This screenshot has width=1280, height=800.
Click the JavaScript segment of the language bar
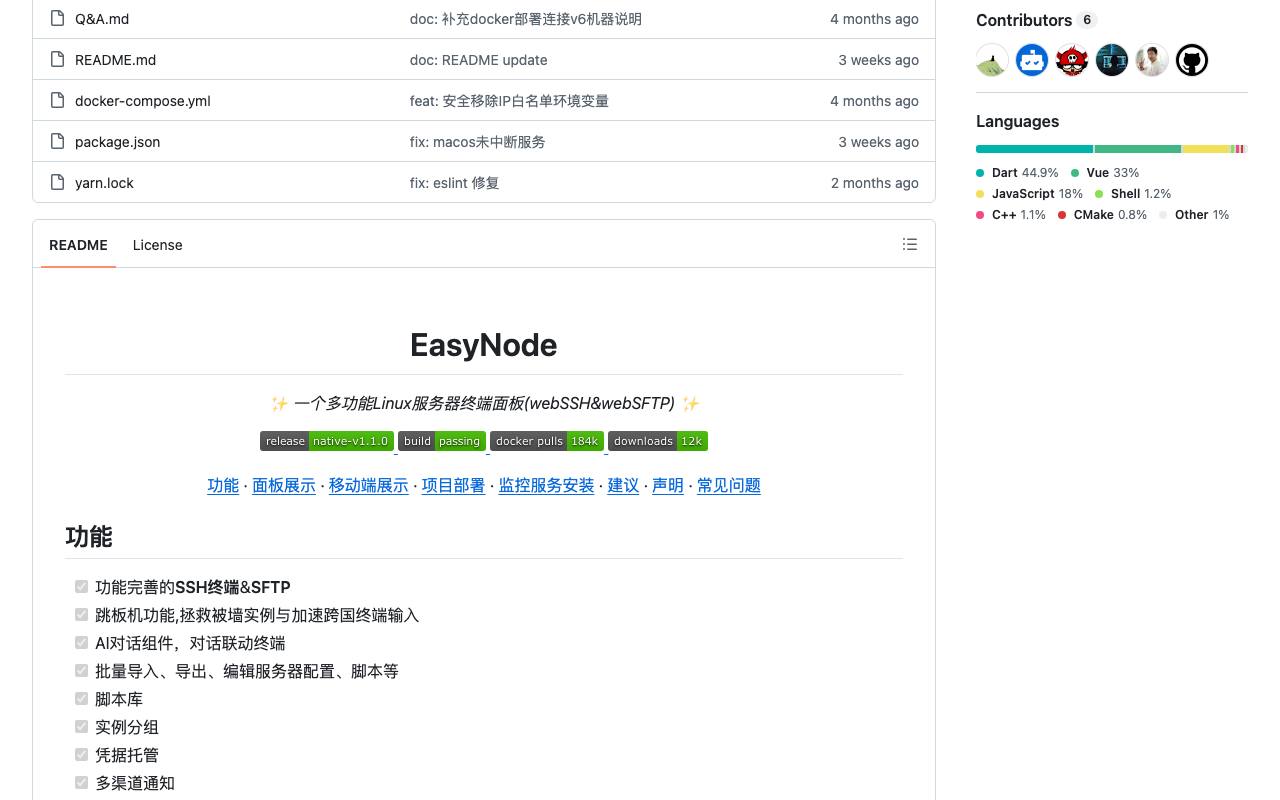click(x=1206, y=149)
